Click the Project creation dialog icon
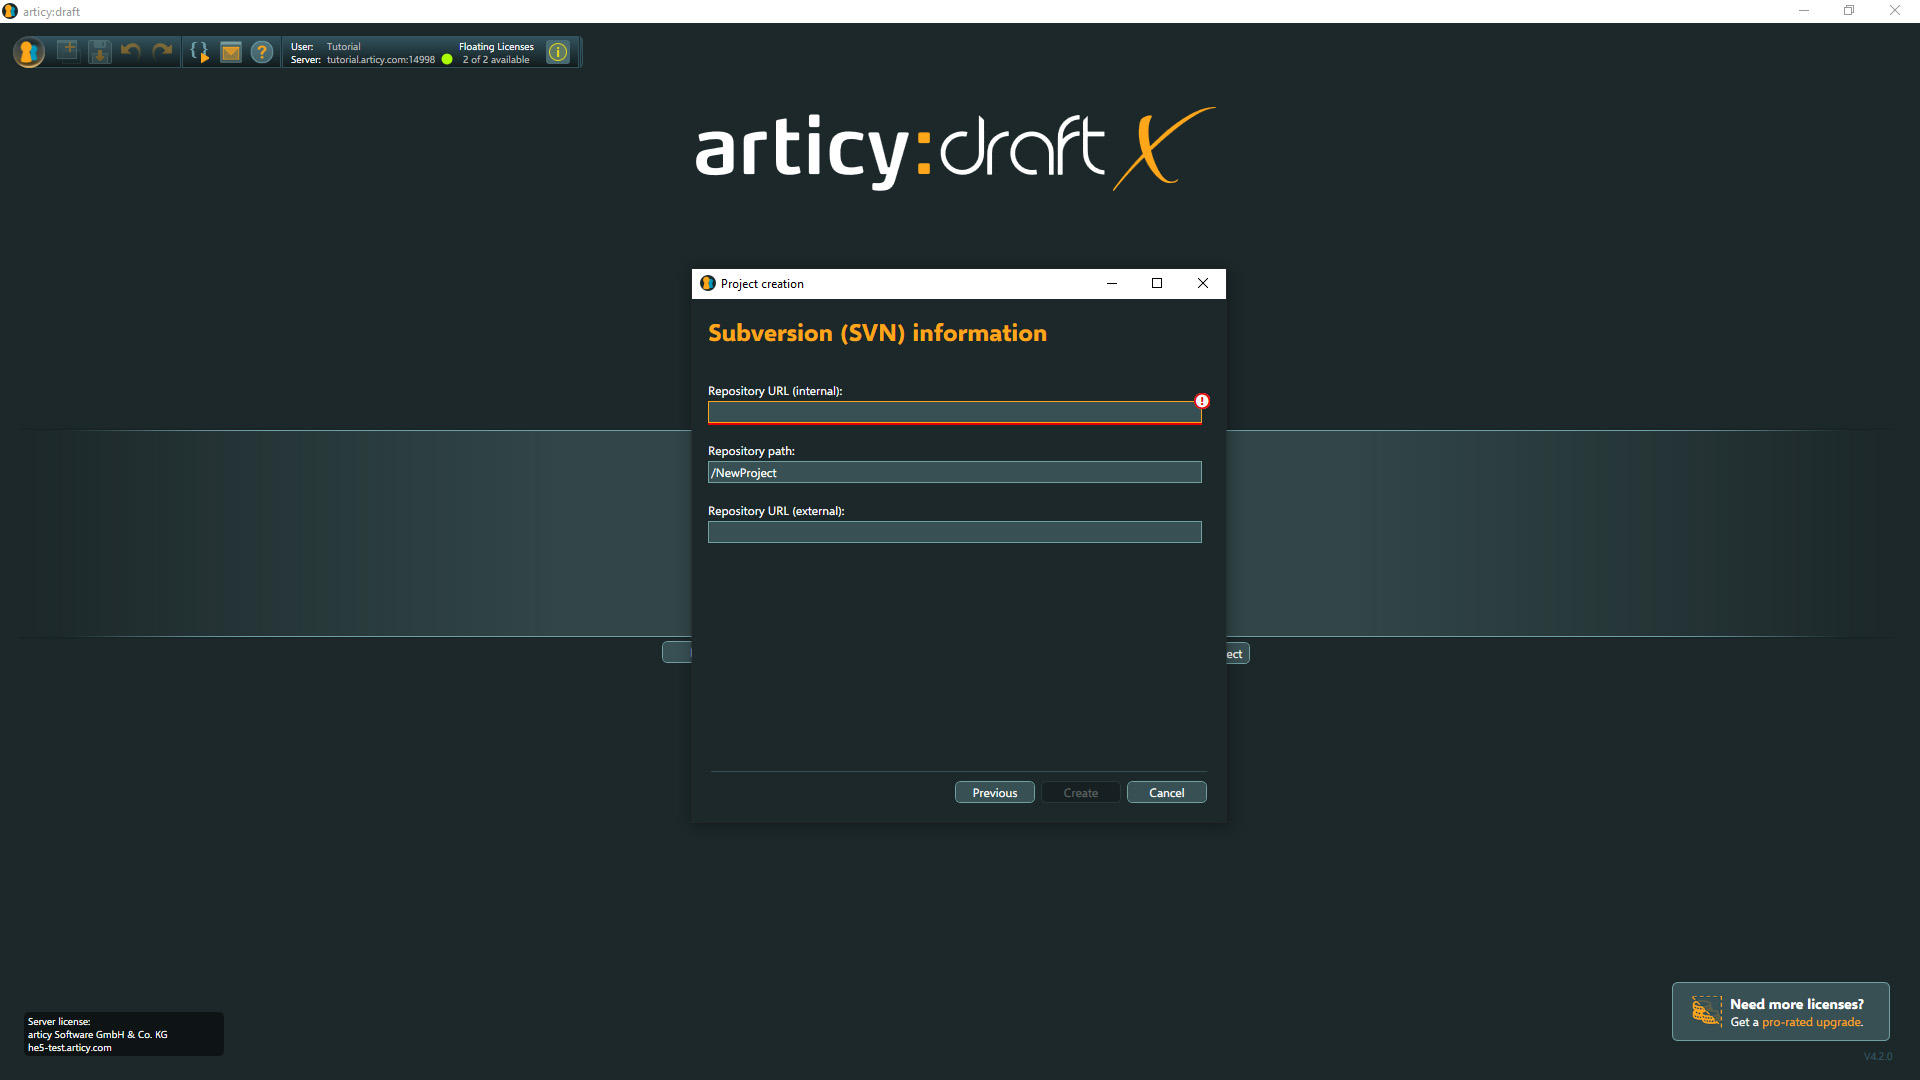 point(708,283)
